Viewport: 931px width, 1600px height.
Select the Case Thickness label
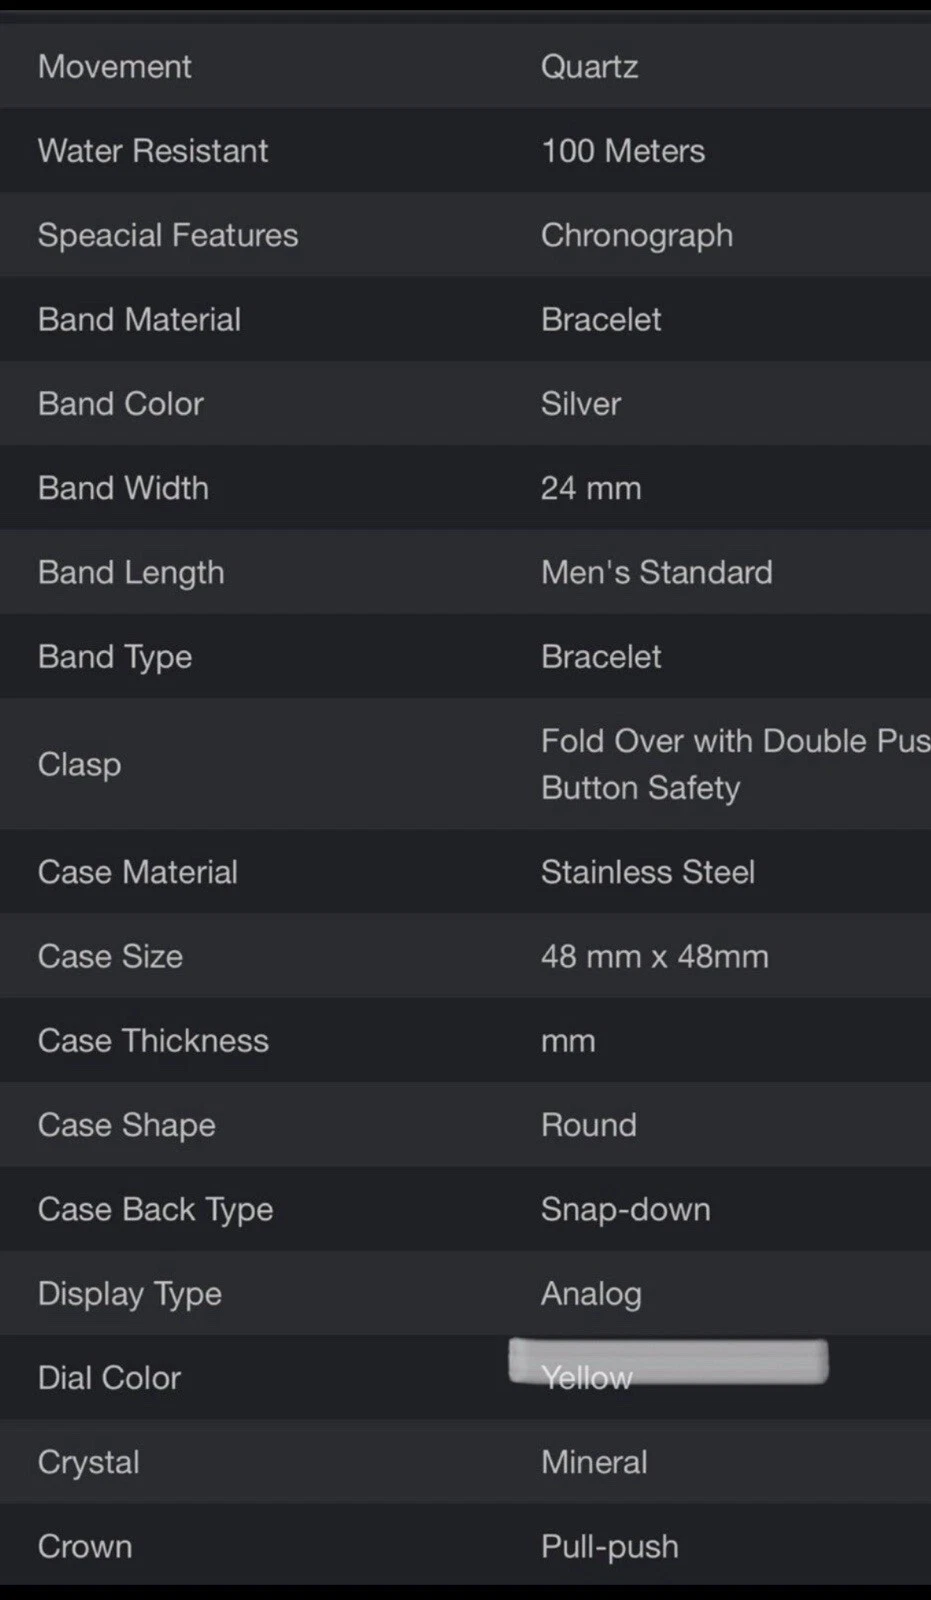pos(153,1041)
